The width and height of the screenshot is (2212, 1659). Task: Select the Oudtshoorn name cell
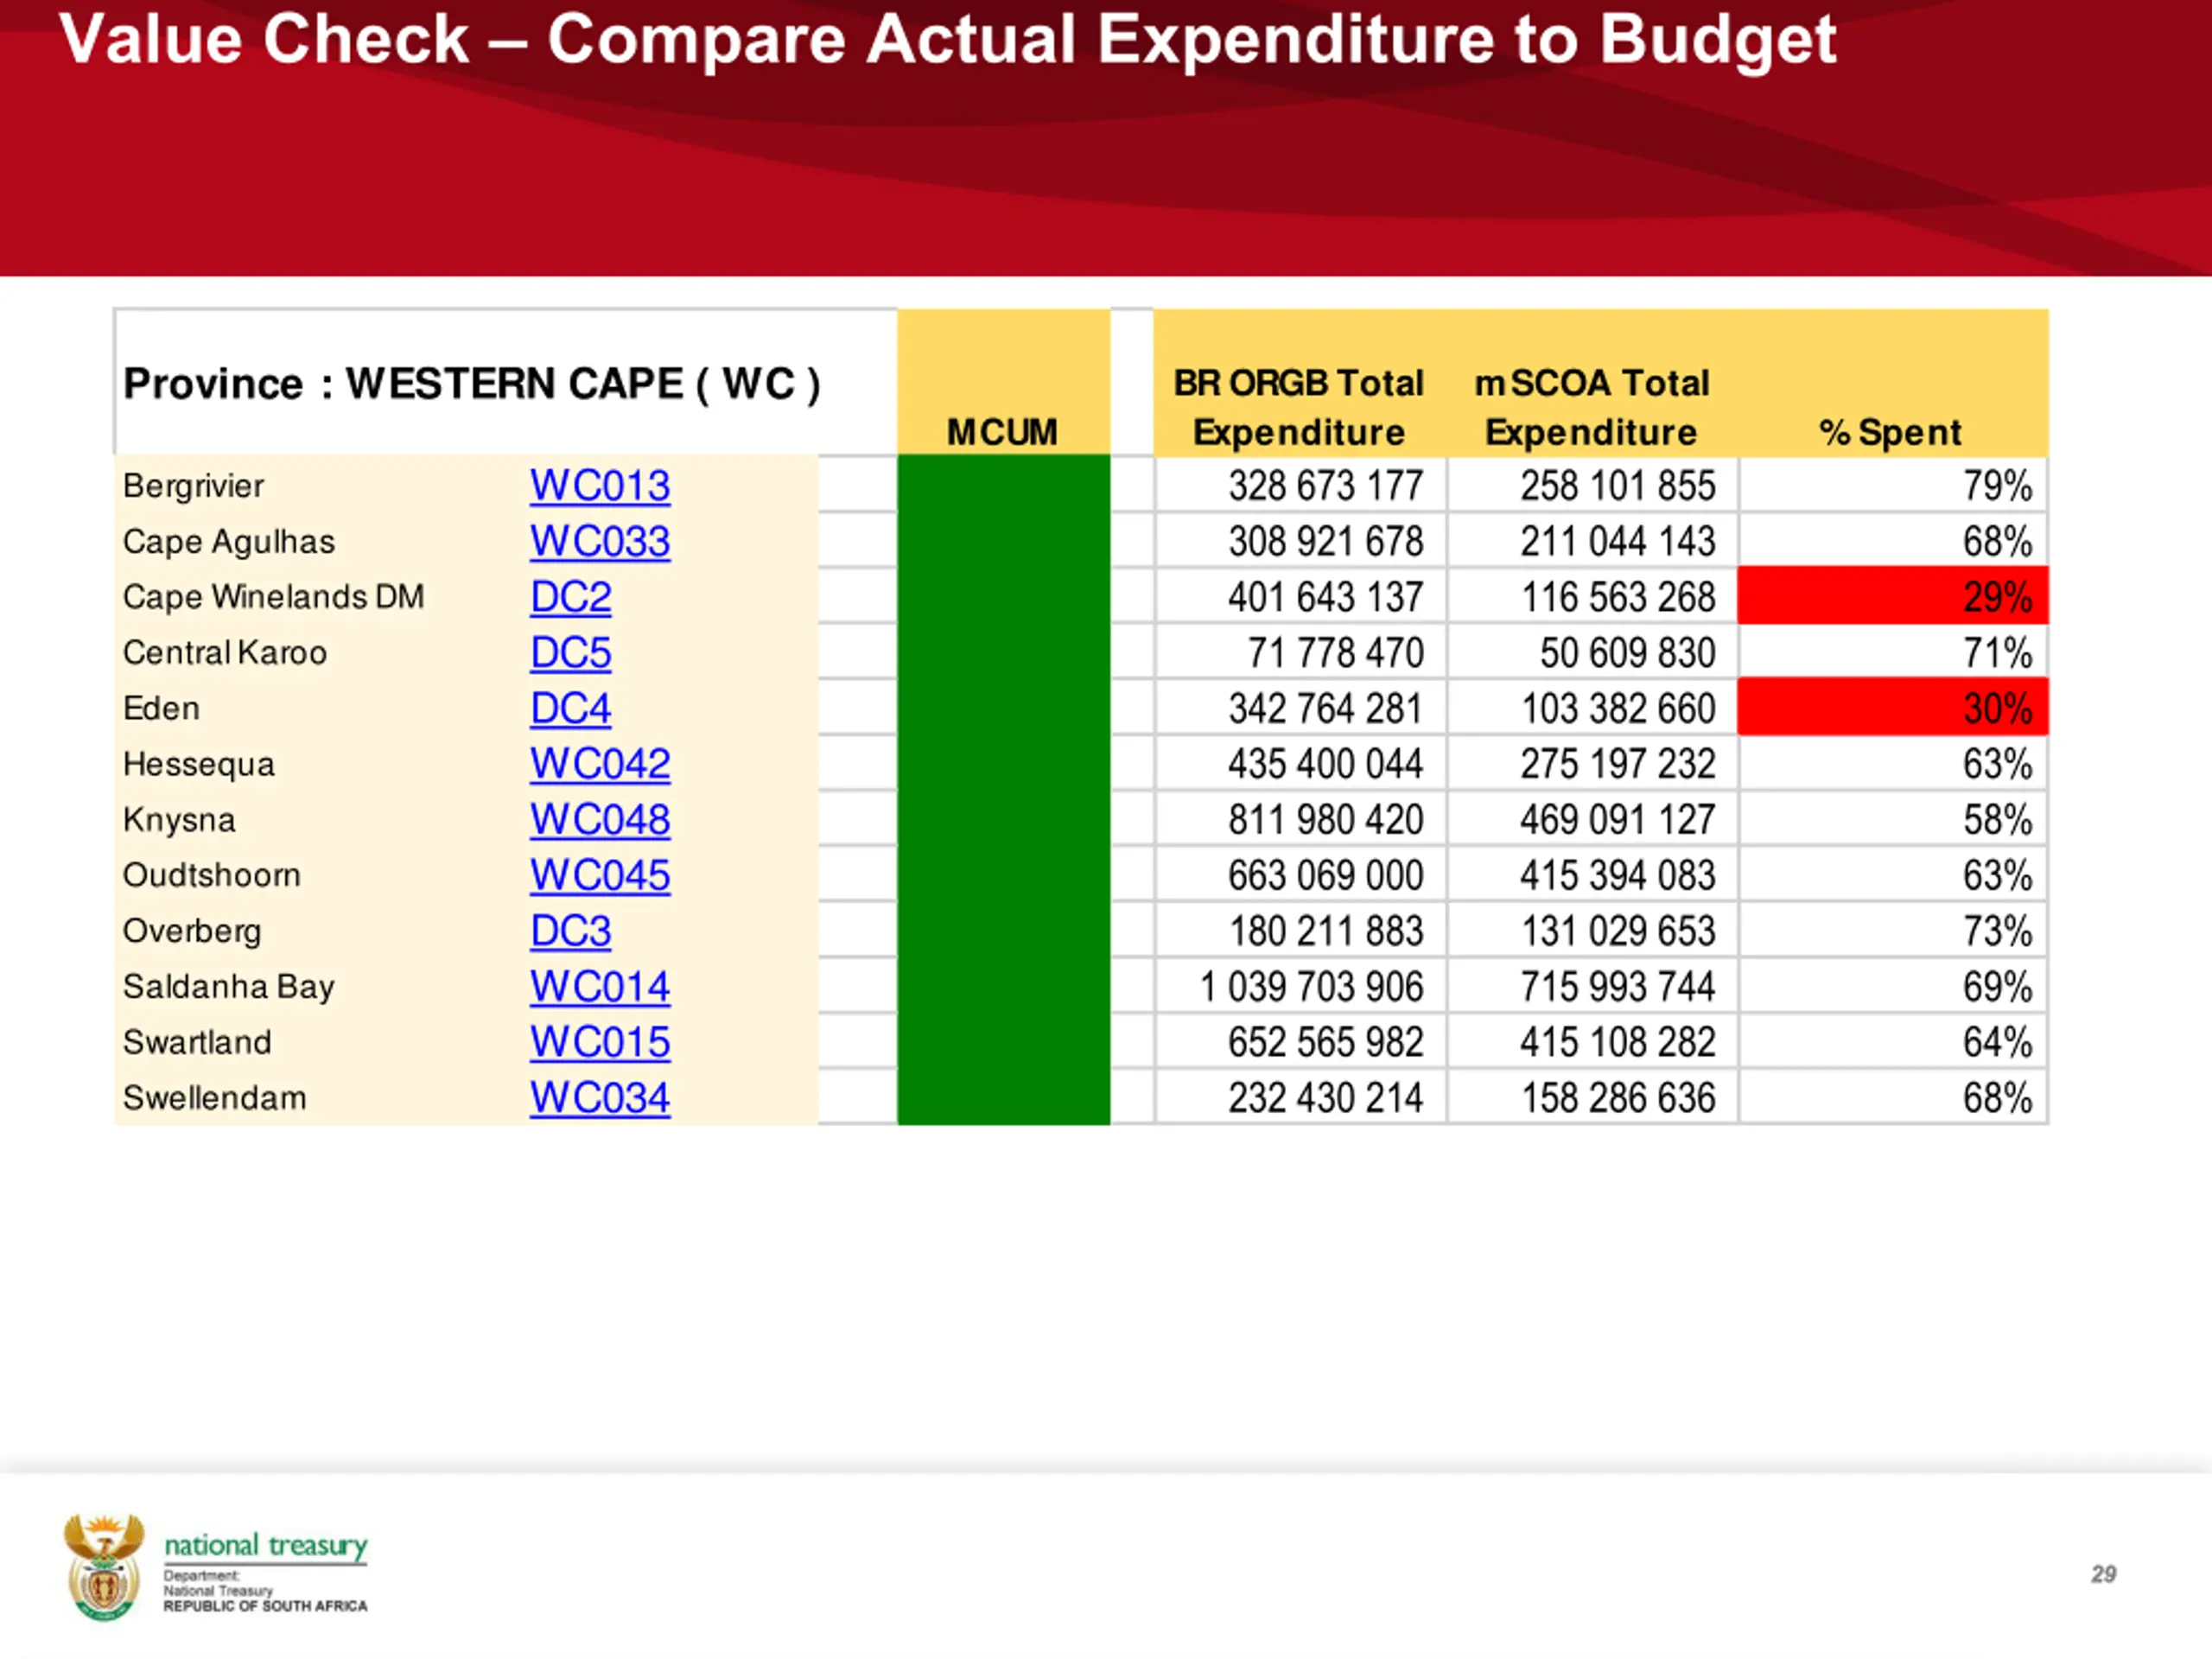click(211, 876)
